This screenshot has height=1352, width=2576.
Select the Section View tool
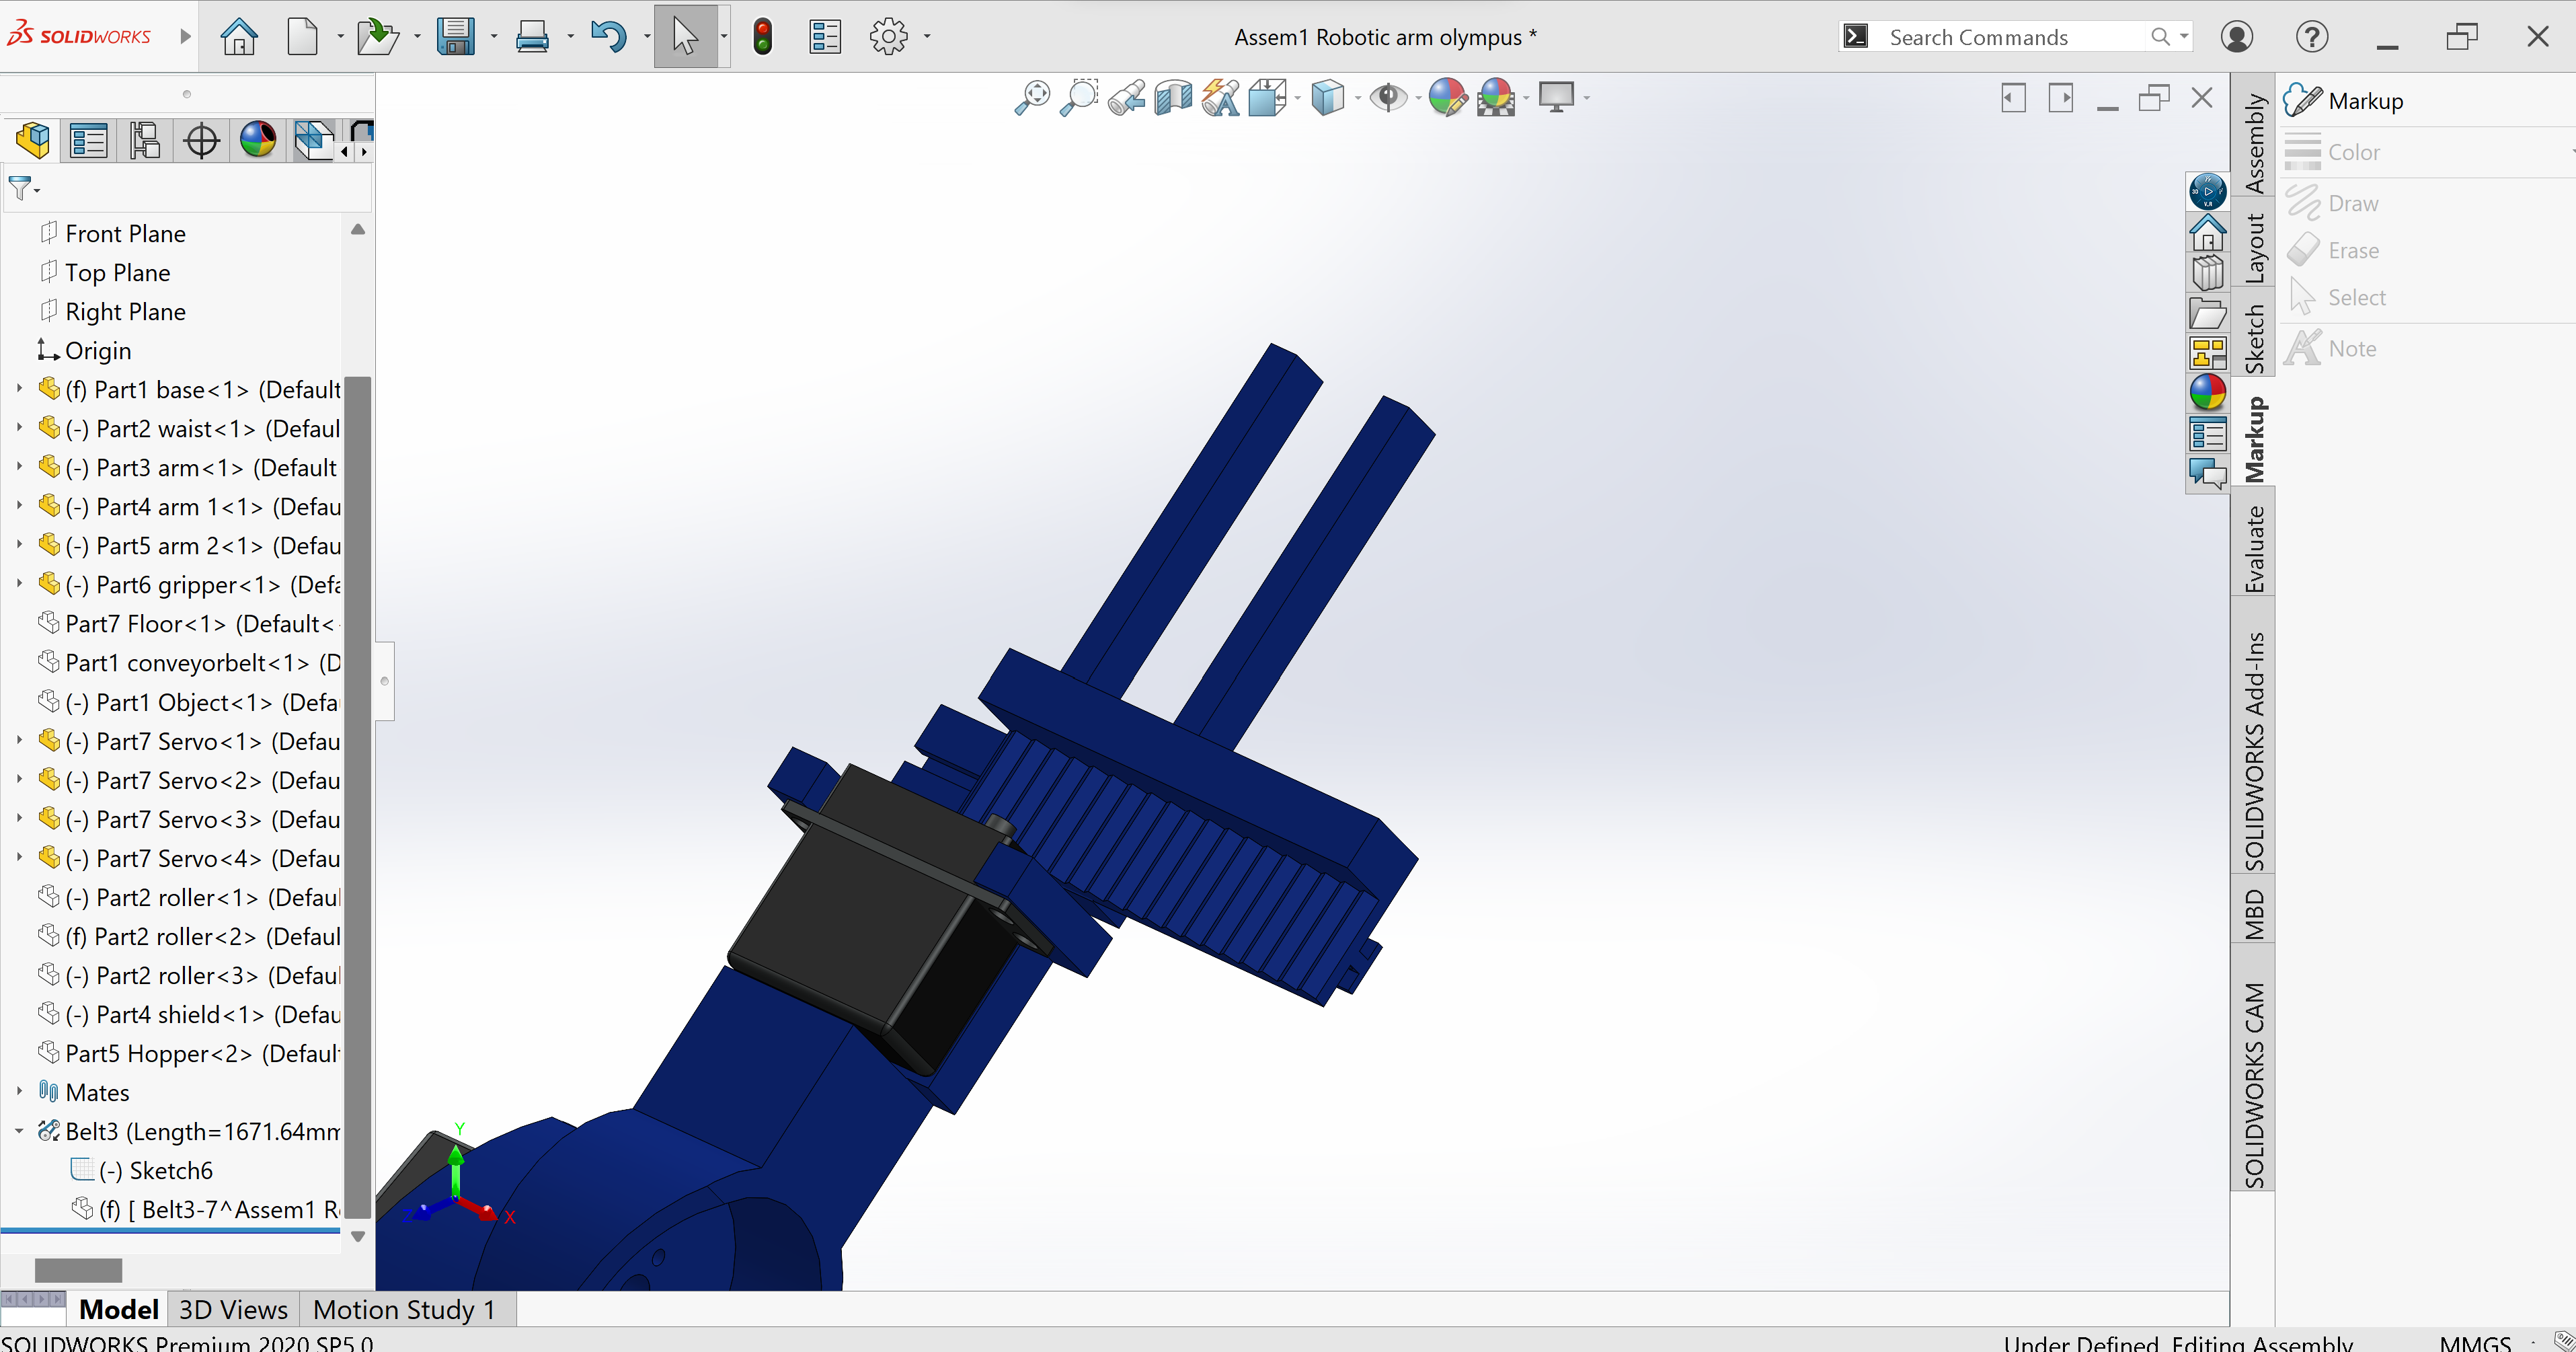pos(1173,98)
